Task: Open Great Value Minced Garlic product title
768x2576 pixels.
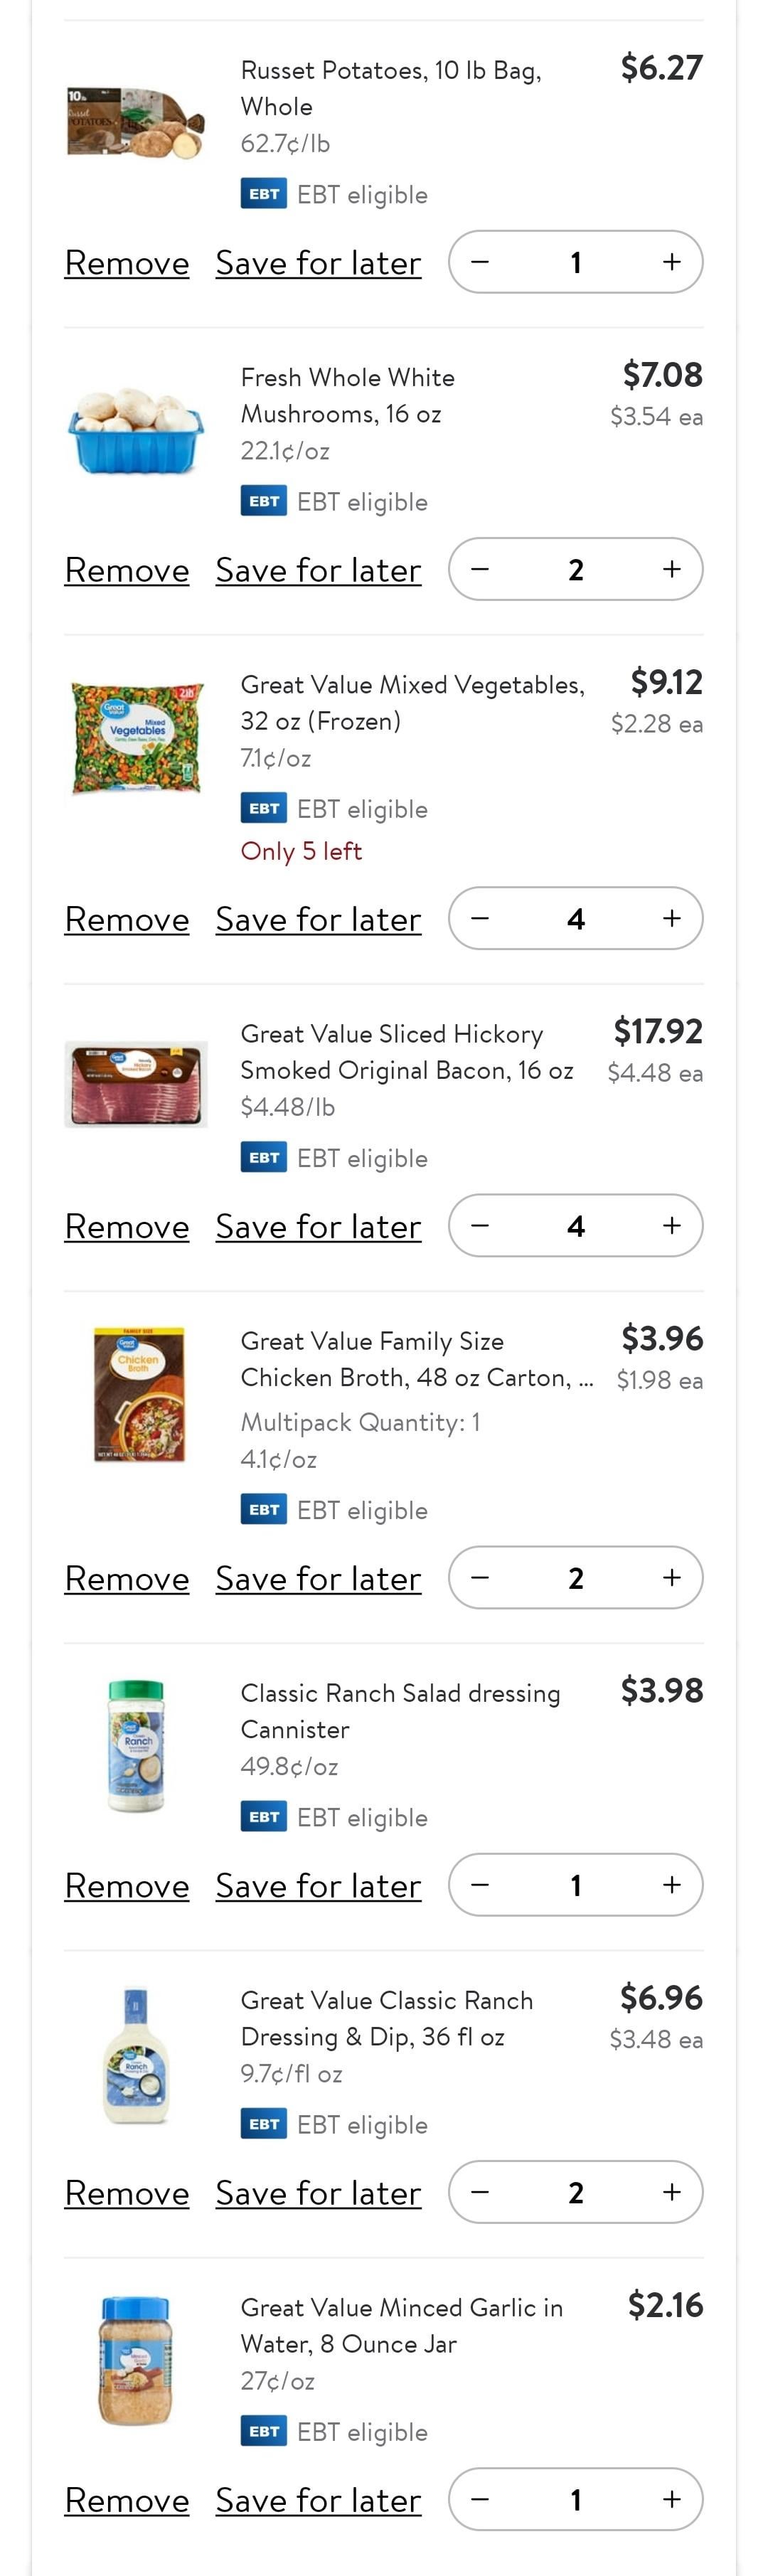Action: (401, 2325)
